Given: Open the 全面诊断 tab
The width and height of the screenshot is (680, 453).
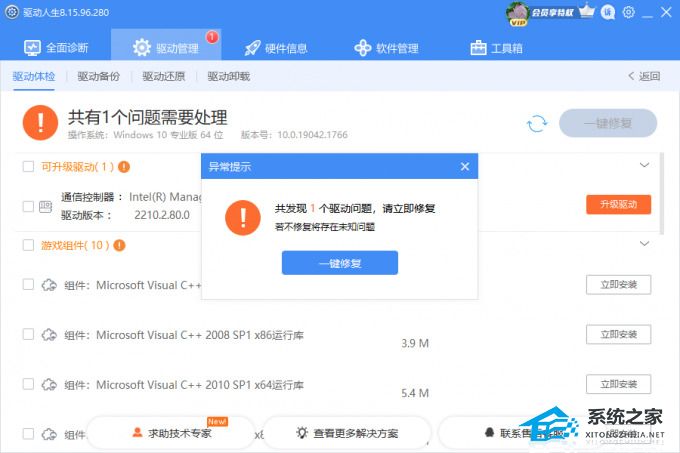Looking at the screenshot, I should tap(56, 48).
